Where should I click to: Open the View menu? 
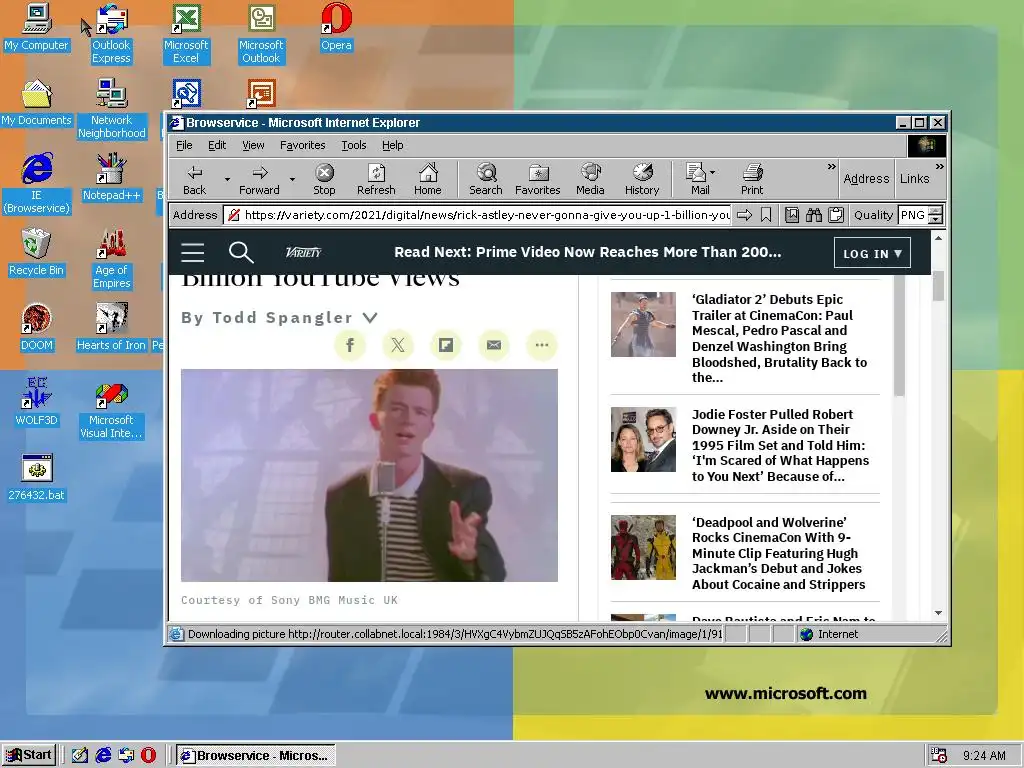coord(253,145)
